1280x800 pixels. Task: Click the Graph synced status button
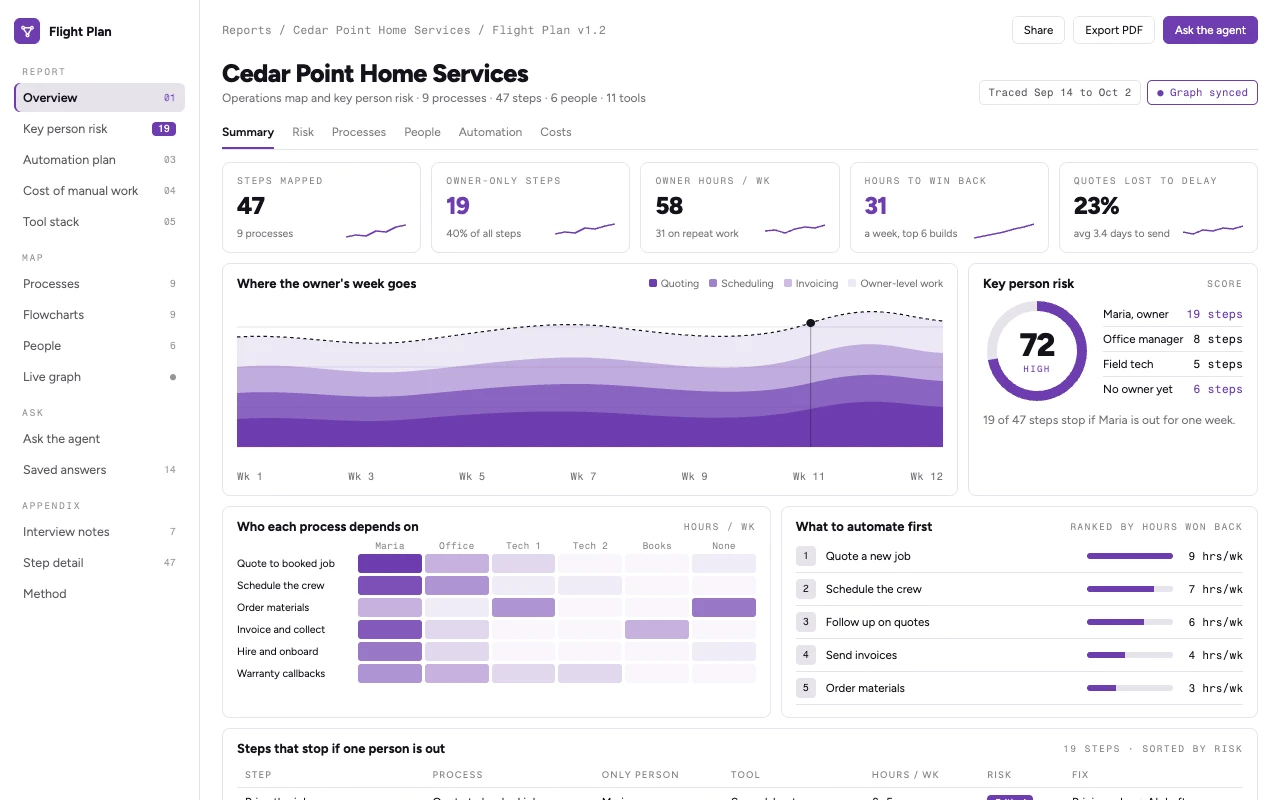1202,93
